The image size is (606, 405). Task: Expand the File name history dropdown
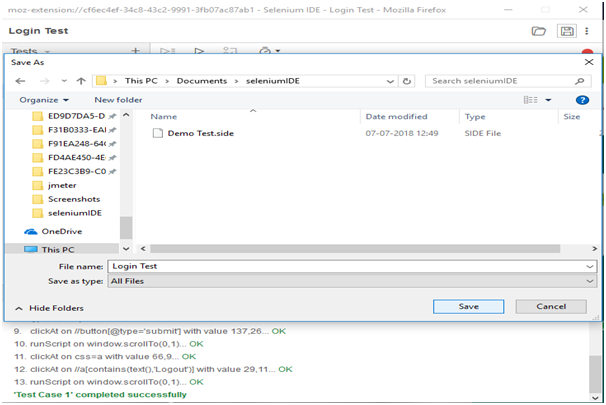(590, 267)
